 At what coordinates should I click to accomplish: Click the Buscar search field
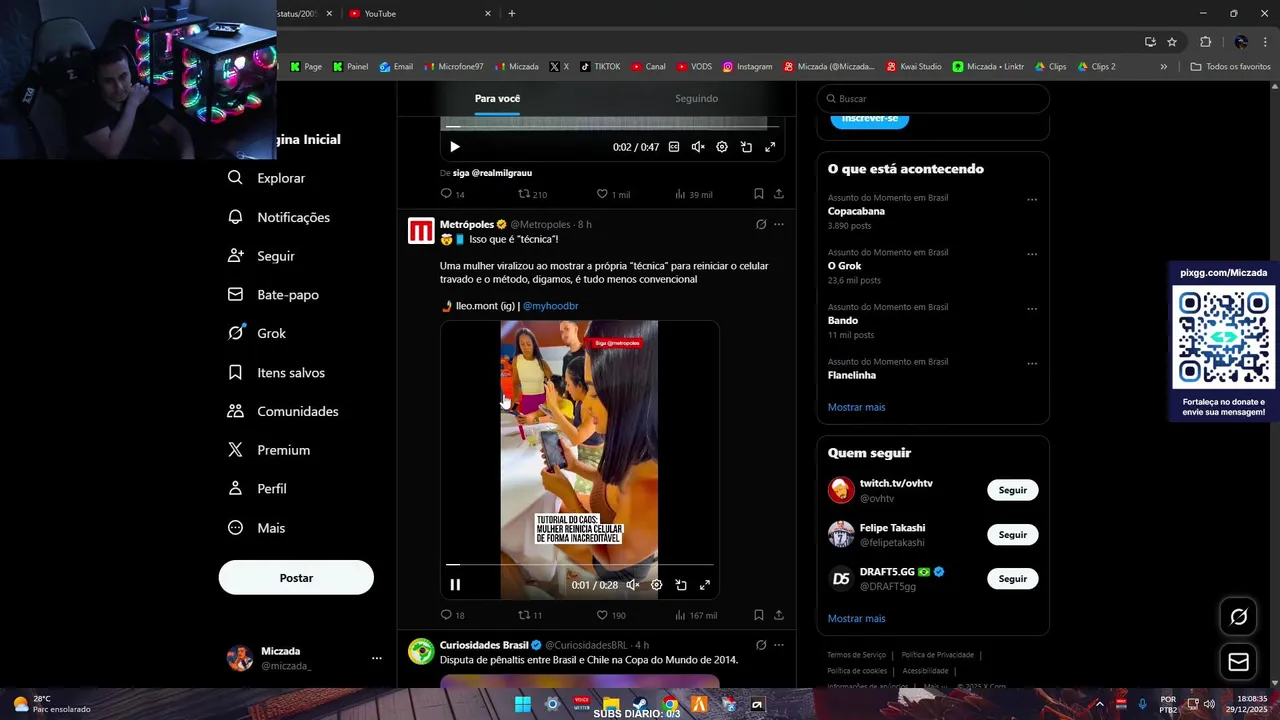click(933, 99)
